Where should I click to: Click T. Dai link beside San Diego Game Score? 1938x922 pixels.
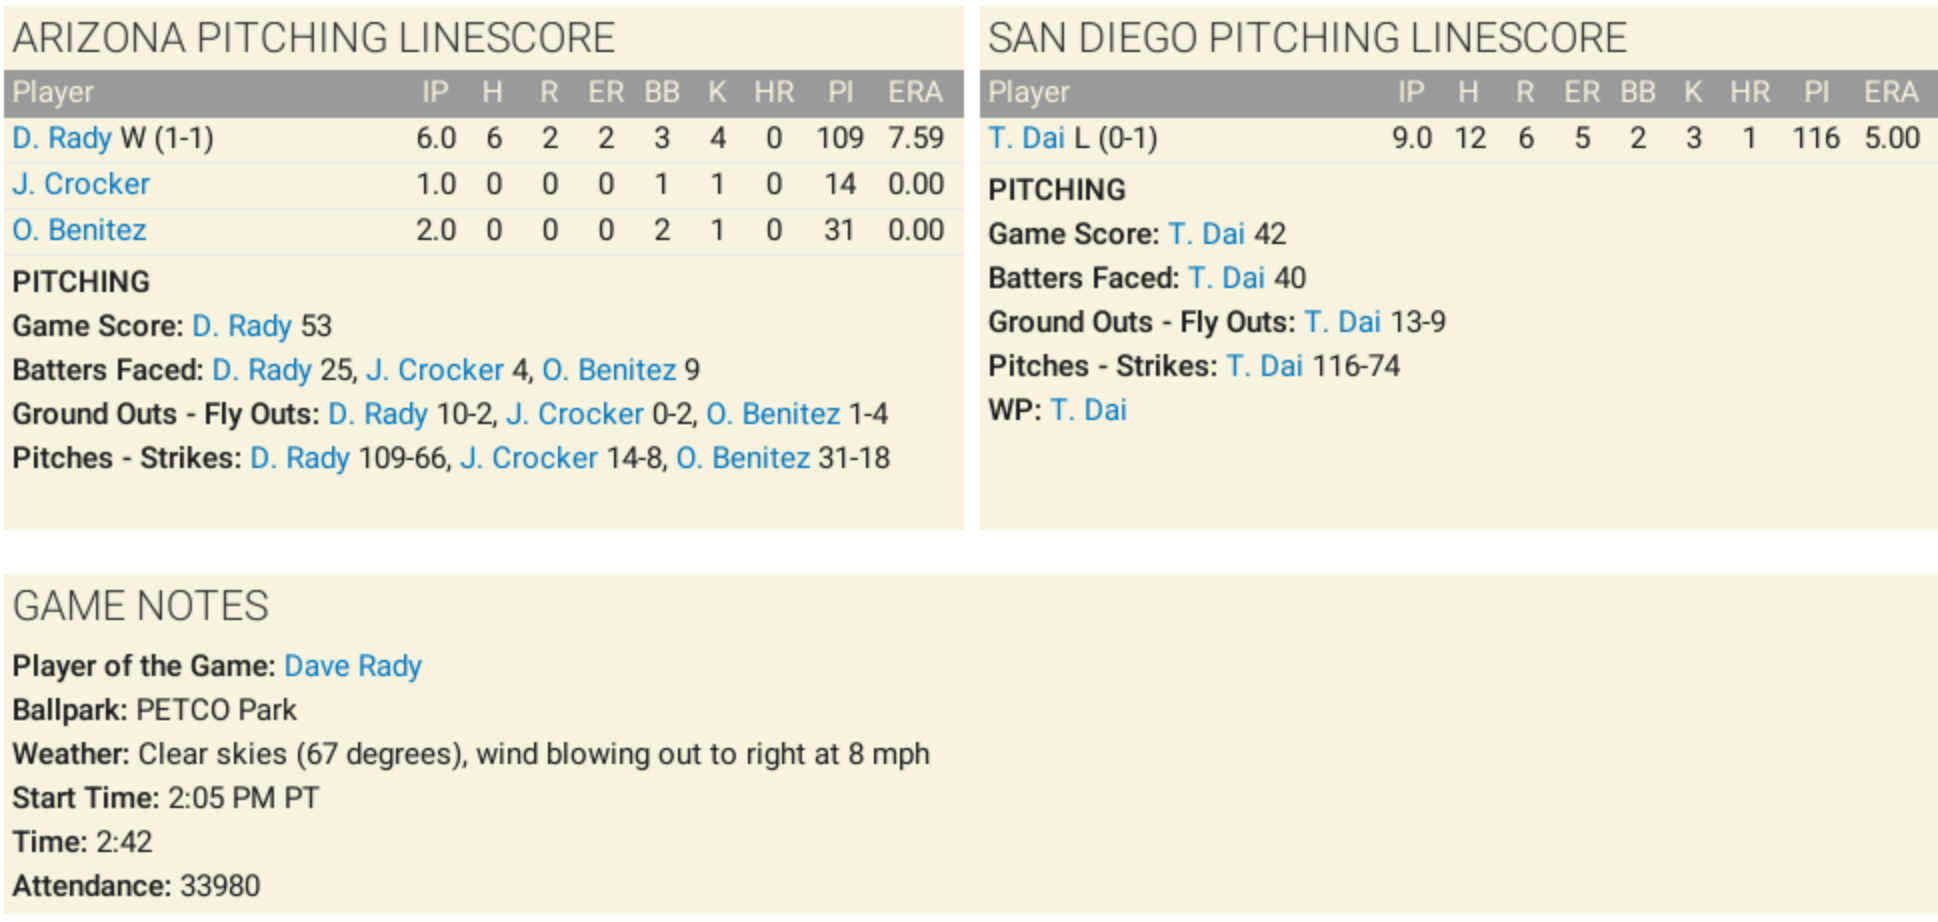click(x=1206, y=234)
